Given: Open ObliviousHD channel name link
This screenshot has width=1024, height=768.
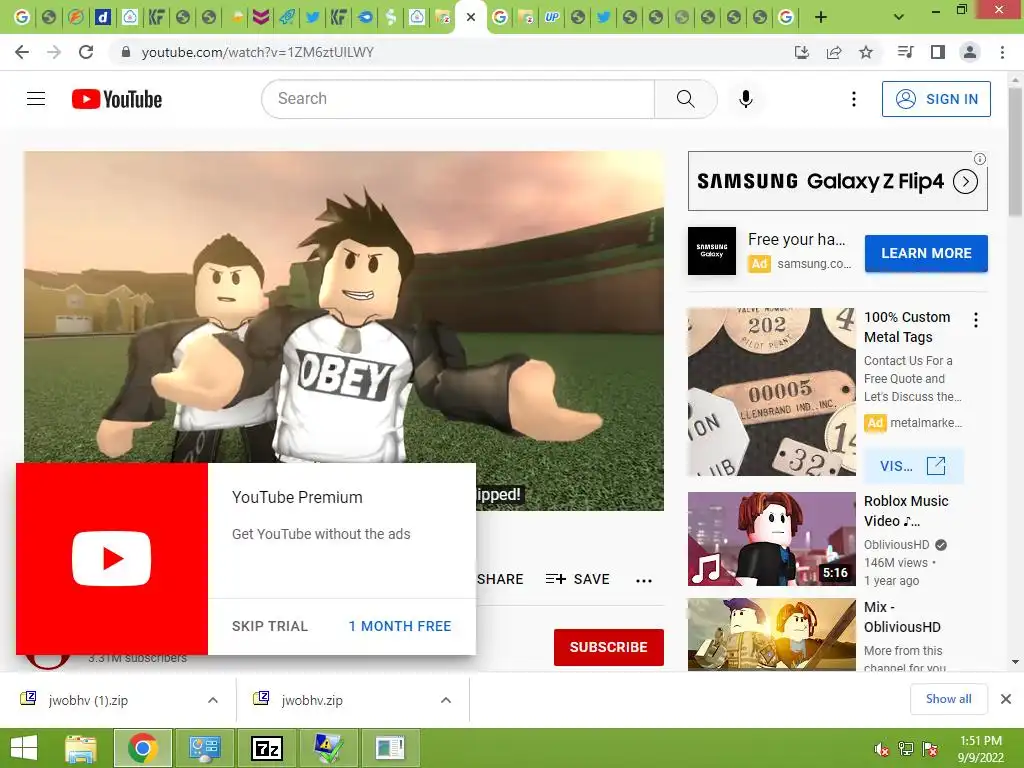Looking at the screenshot, I should 897,545.
